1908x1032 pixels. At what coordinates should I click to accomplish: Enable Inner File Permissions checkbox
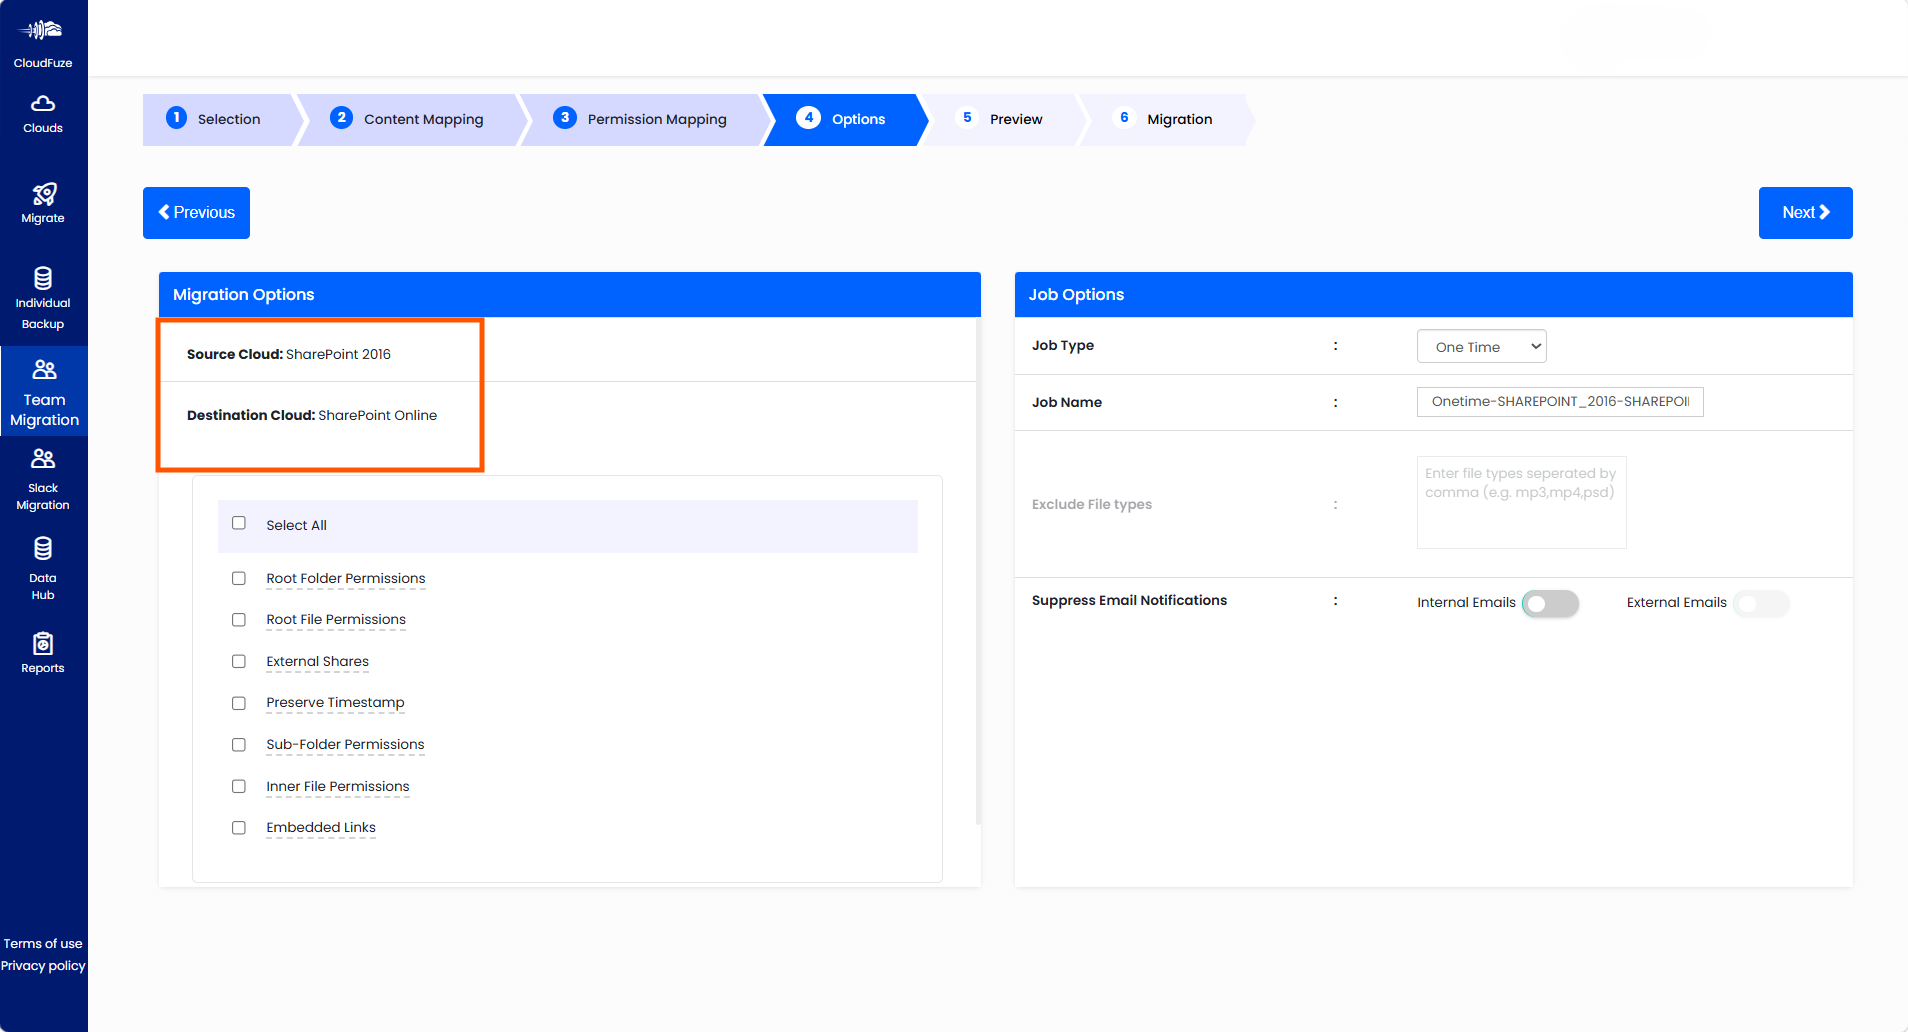pyautogui.click(x=239, y=786)
